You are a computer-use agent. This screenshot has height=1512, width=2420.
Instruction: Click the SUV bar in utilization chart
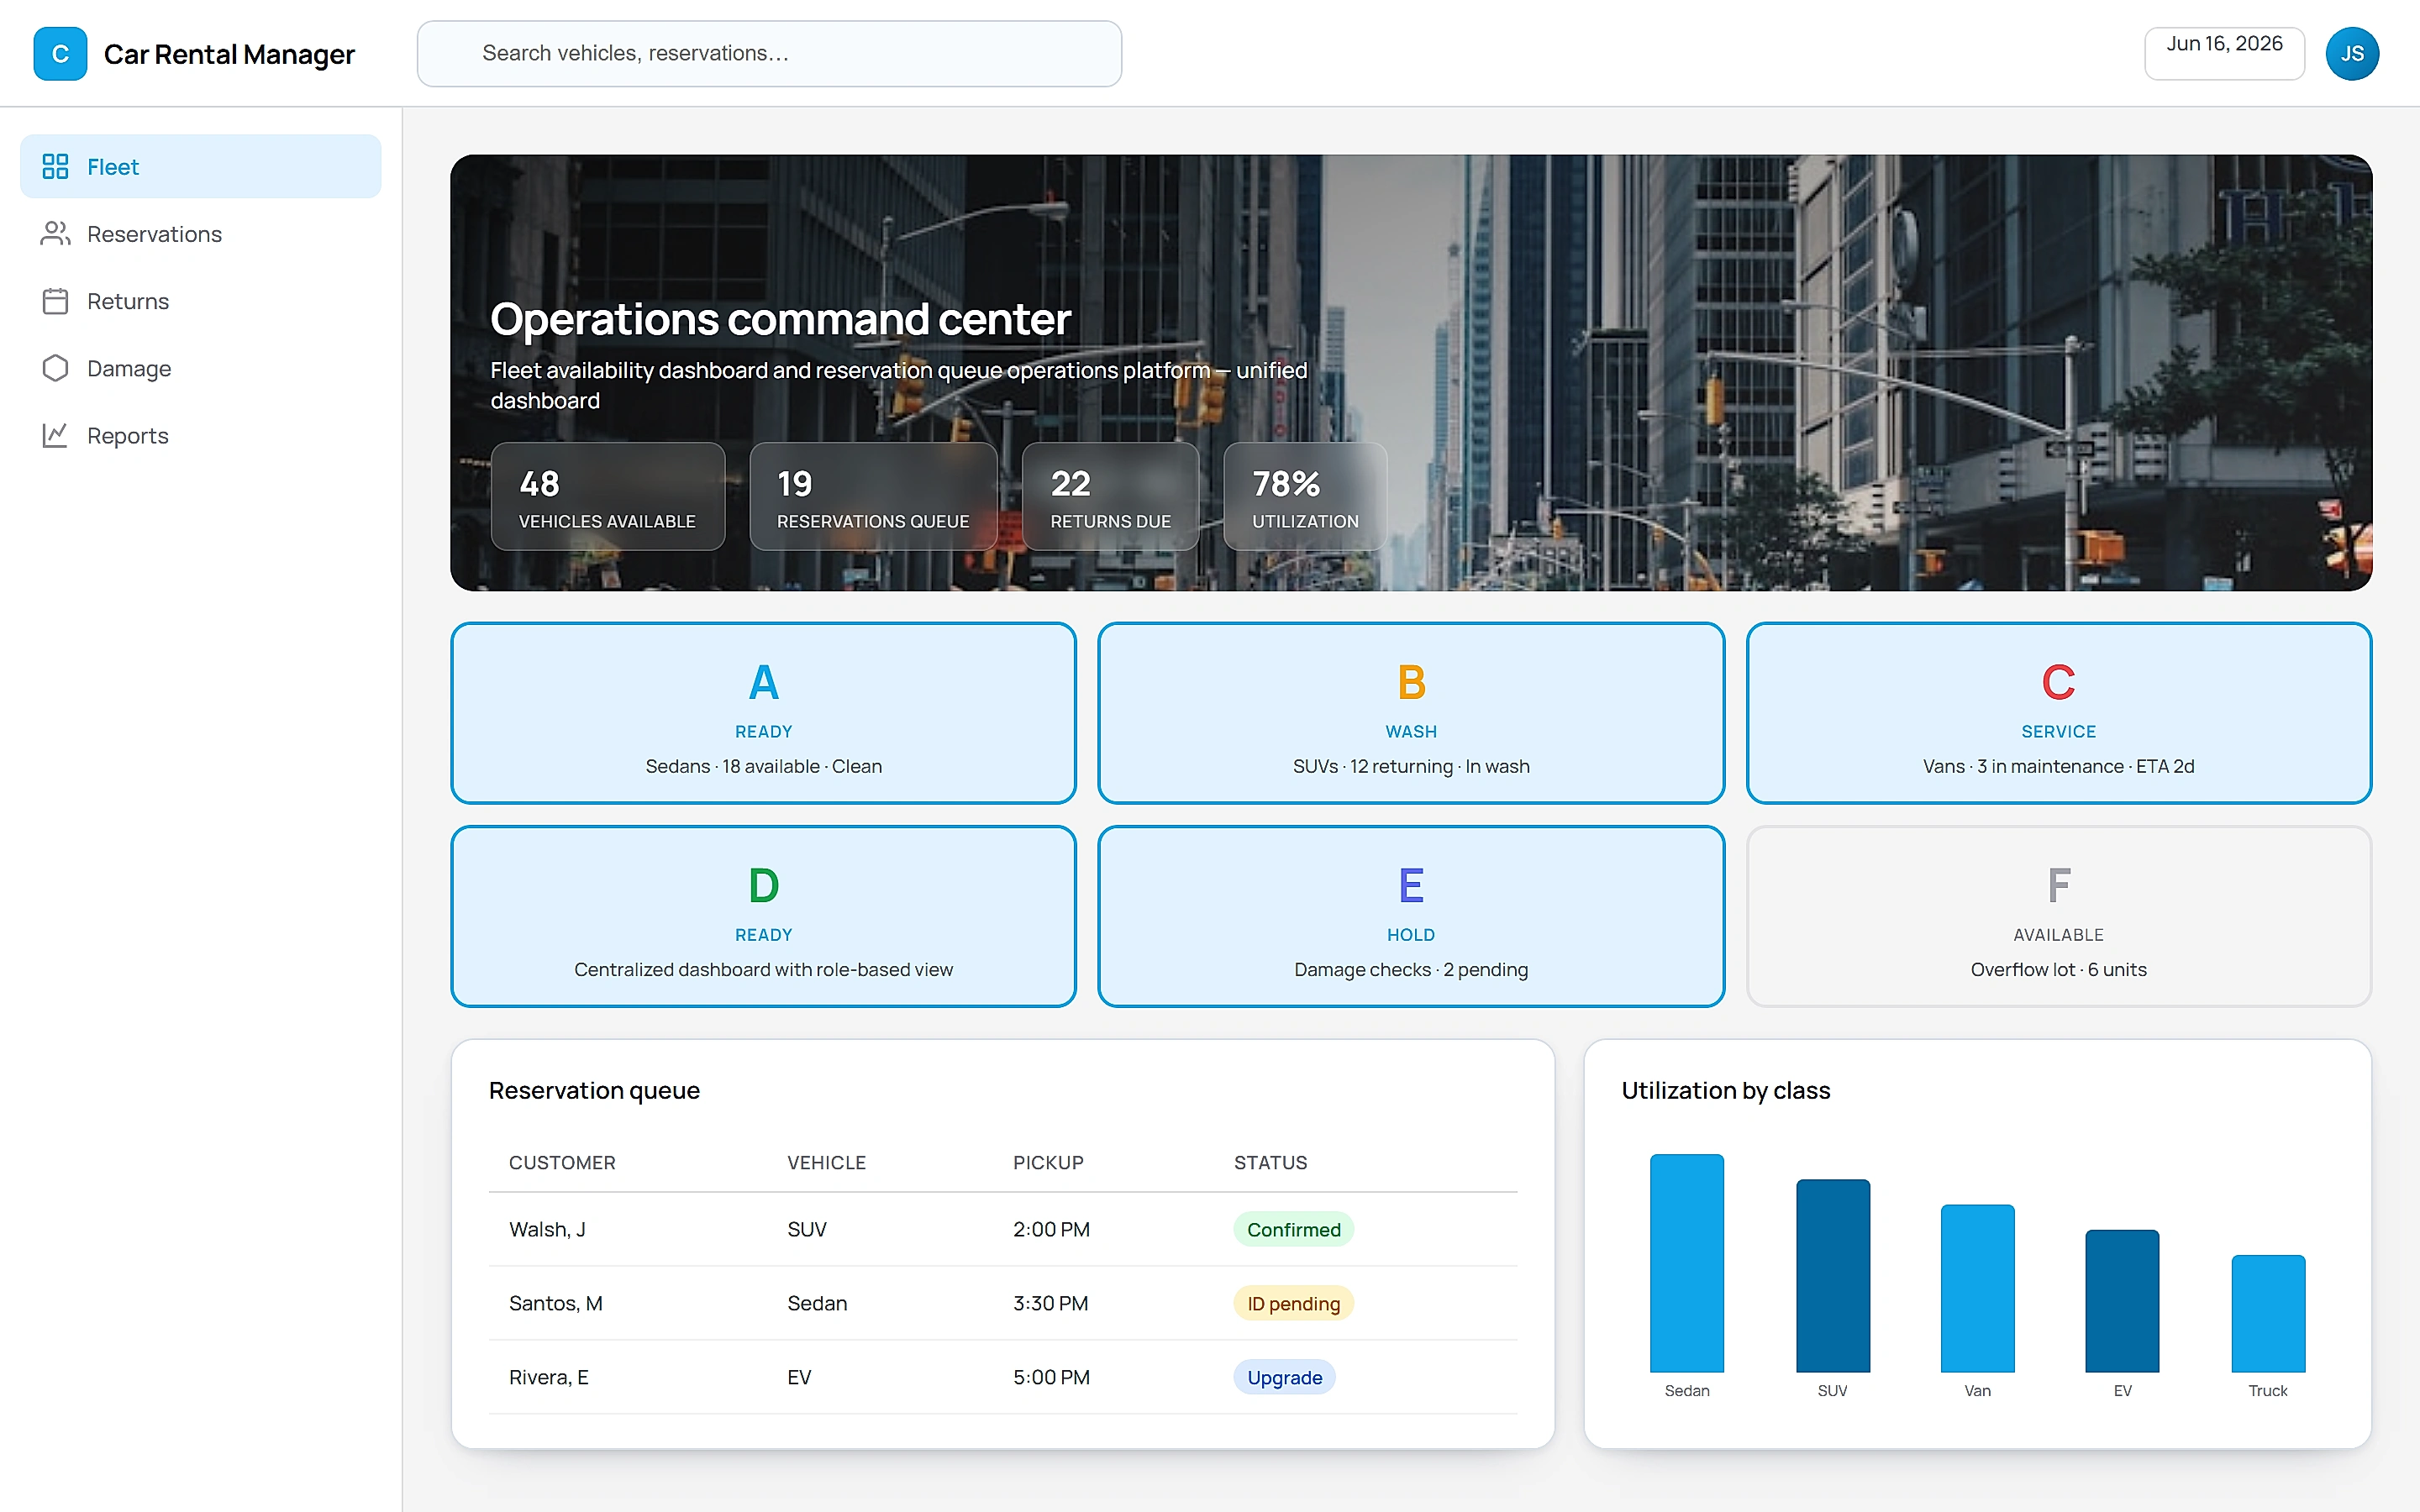click(x=1832, y=1275)
